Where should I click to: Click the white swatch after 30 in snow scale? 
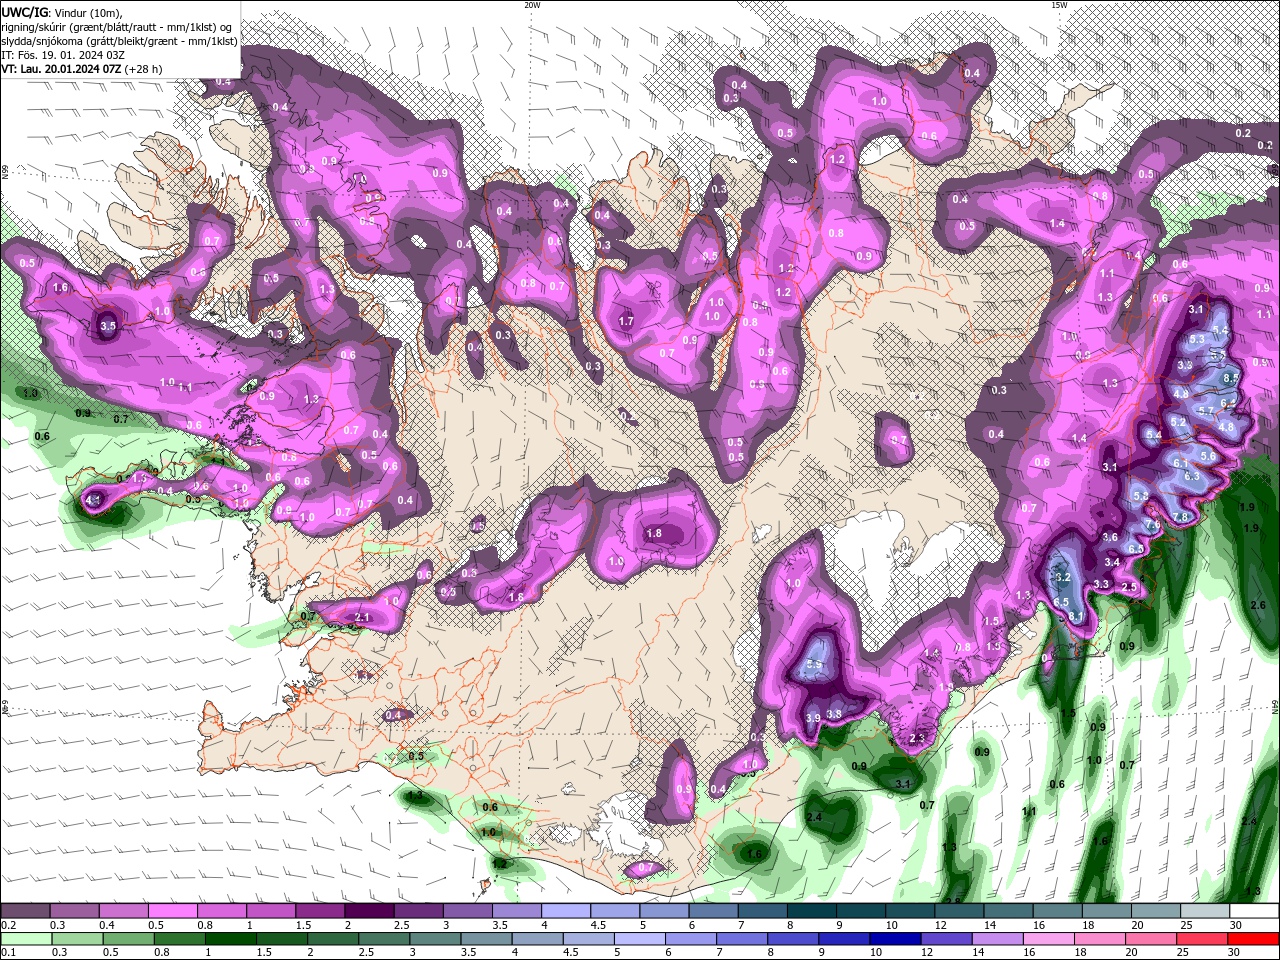click(x=1254, y=911)
